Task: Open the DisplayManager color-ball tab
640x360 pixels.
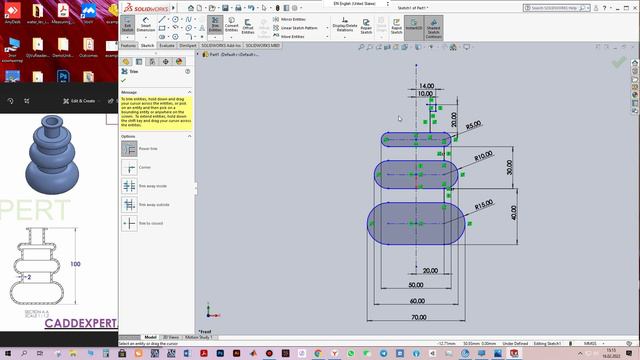Action: click(x=179, y=62)
